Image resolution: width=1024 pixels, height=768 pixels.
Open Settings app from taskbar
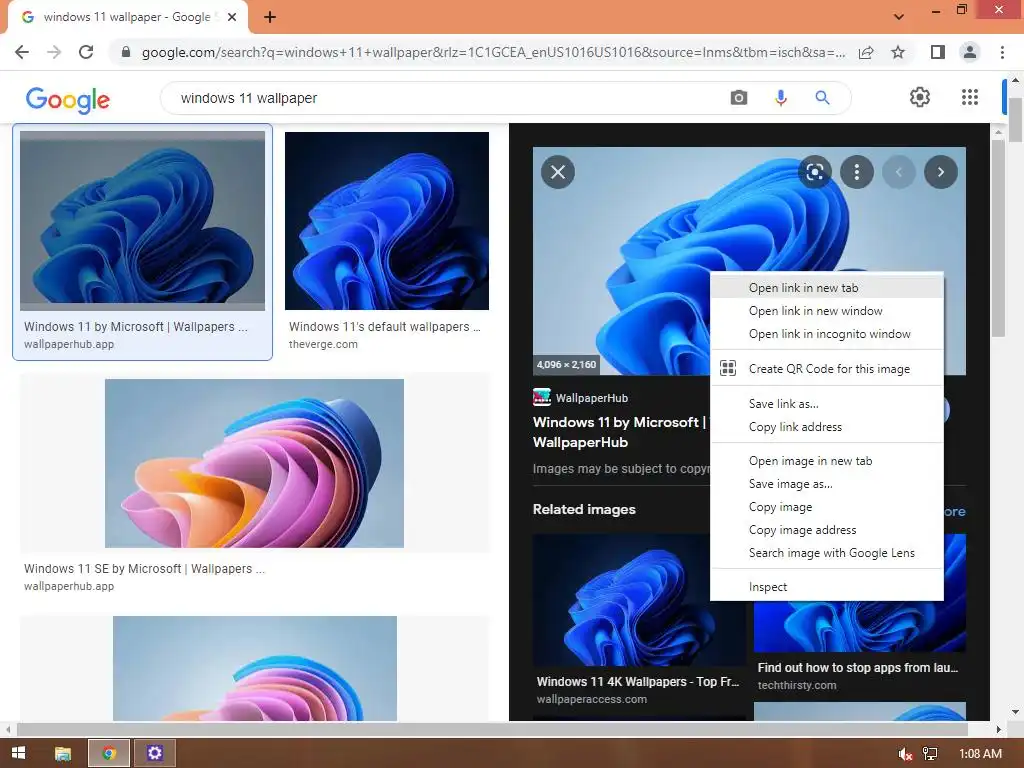pyautogui.click(x=154, y=753)
